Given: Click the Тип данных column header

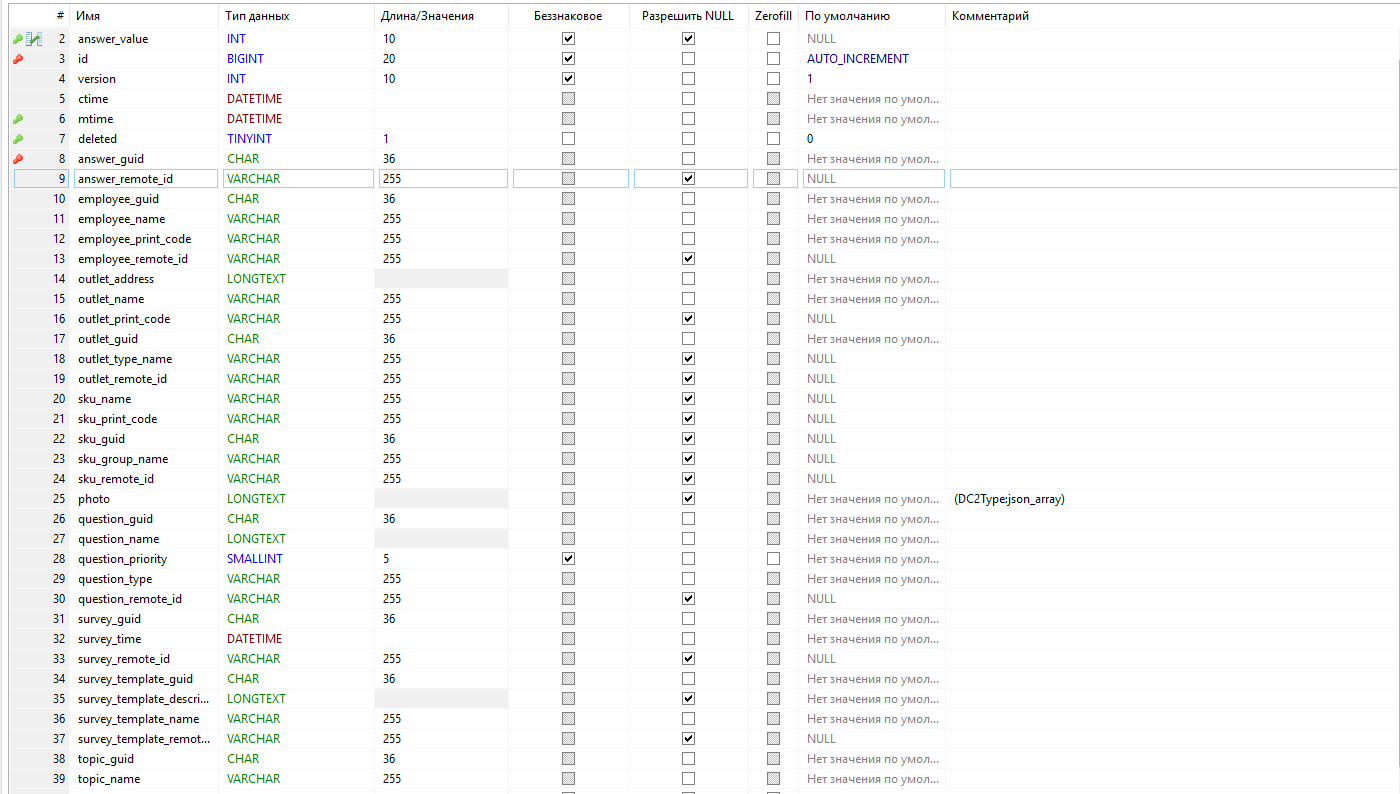Looking at the screenshot, I should pos(296,16).
